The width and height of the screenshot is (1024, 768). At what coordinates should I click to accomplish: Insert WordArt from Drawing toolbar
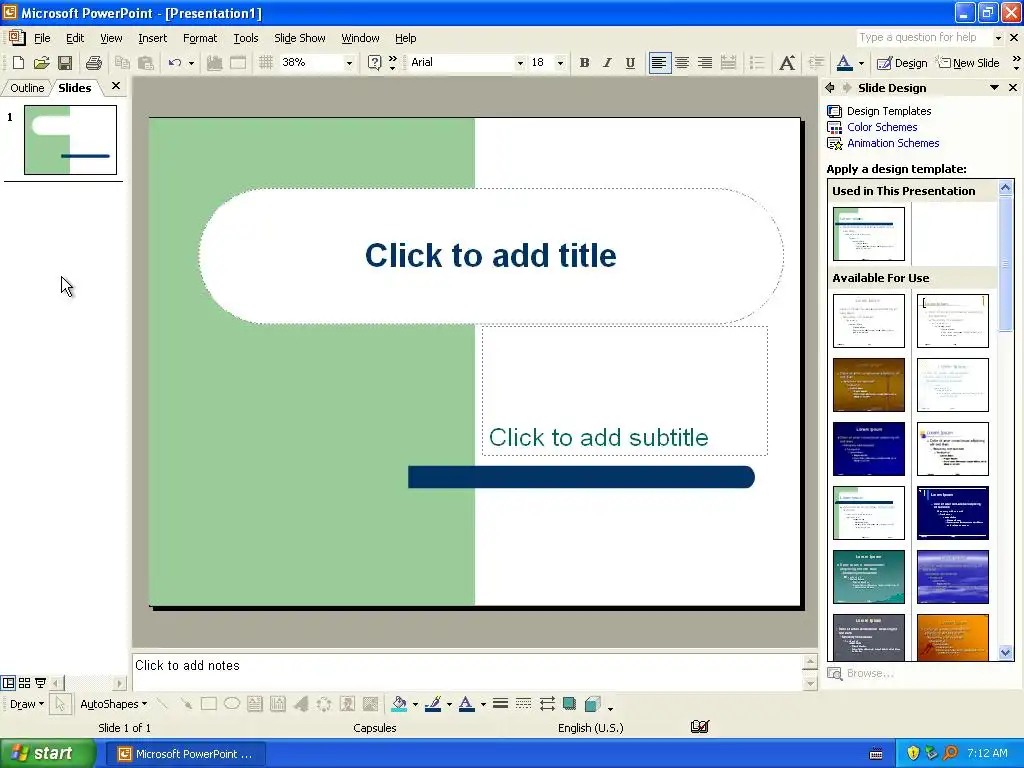301,704
